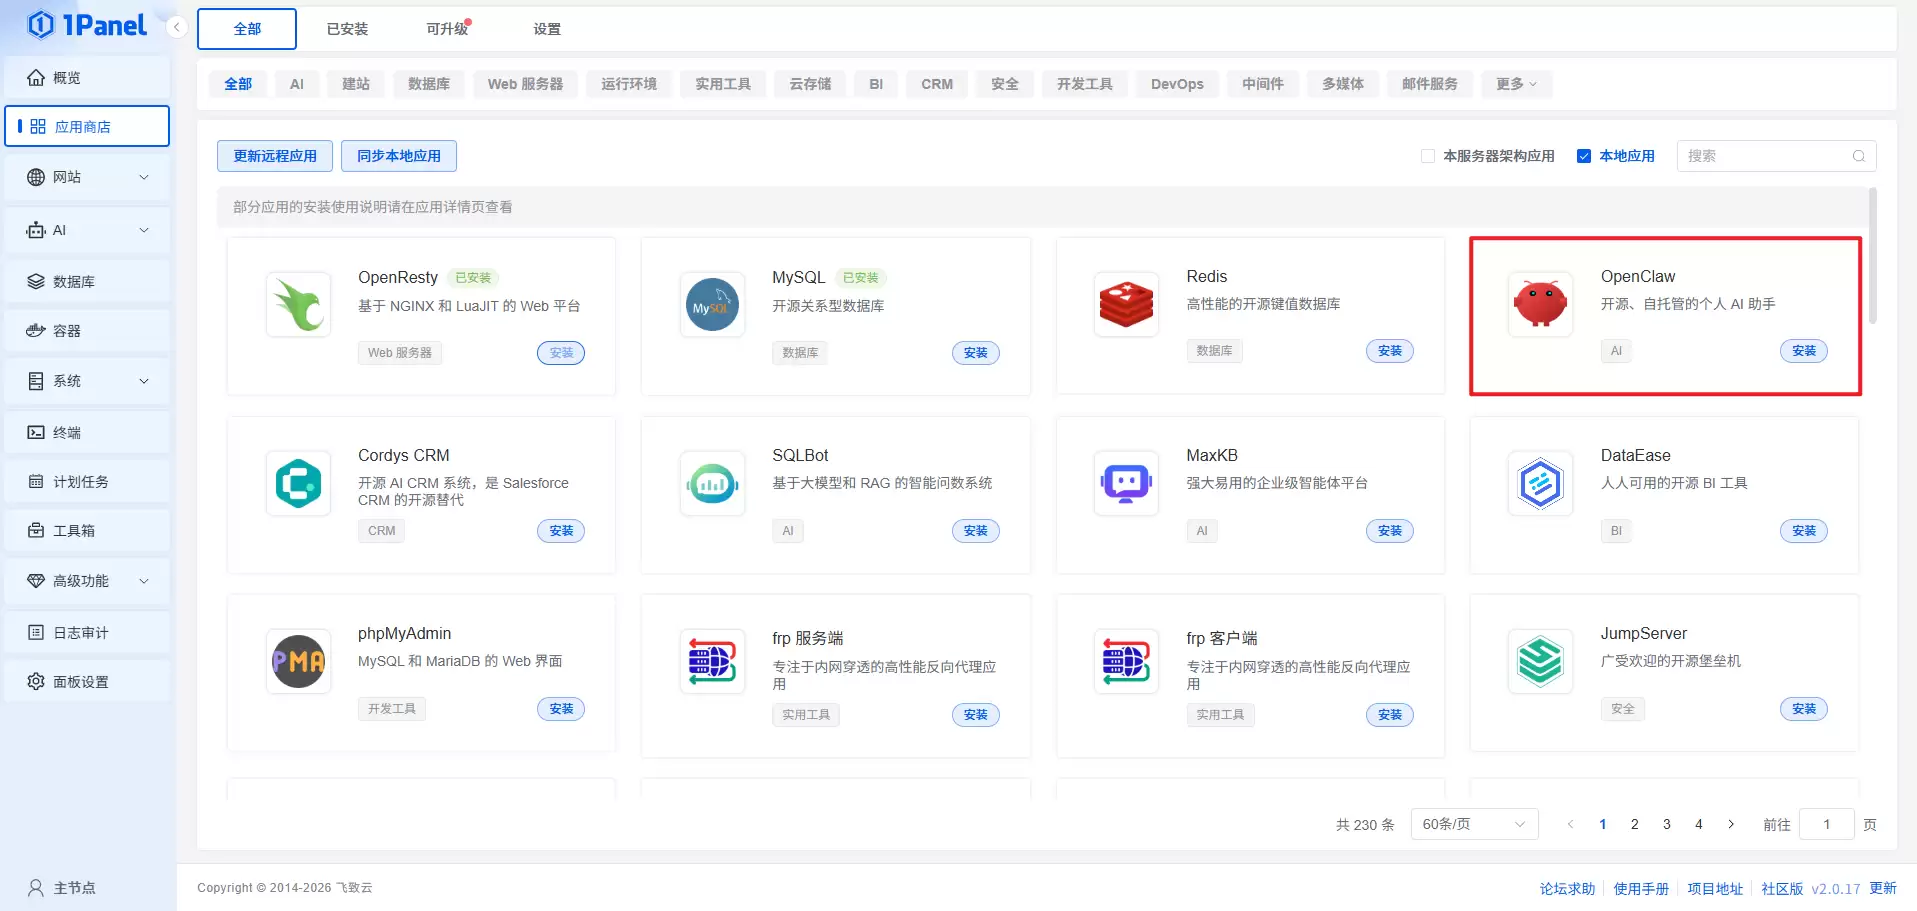Image resolution: width=1917 pixels, height=911 pixels.
Task: Open the 60条/页 page size dropdown
Action: click(1473, 823)
